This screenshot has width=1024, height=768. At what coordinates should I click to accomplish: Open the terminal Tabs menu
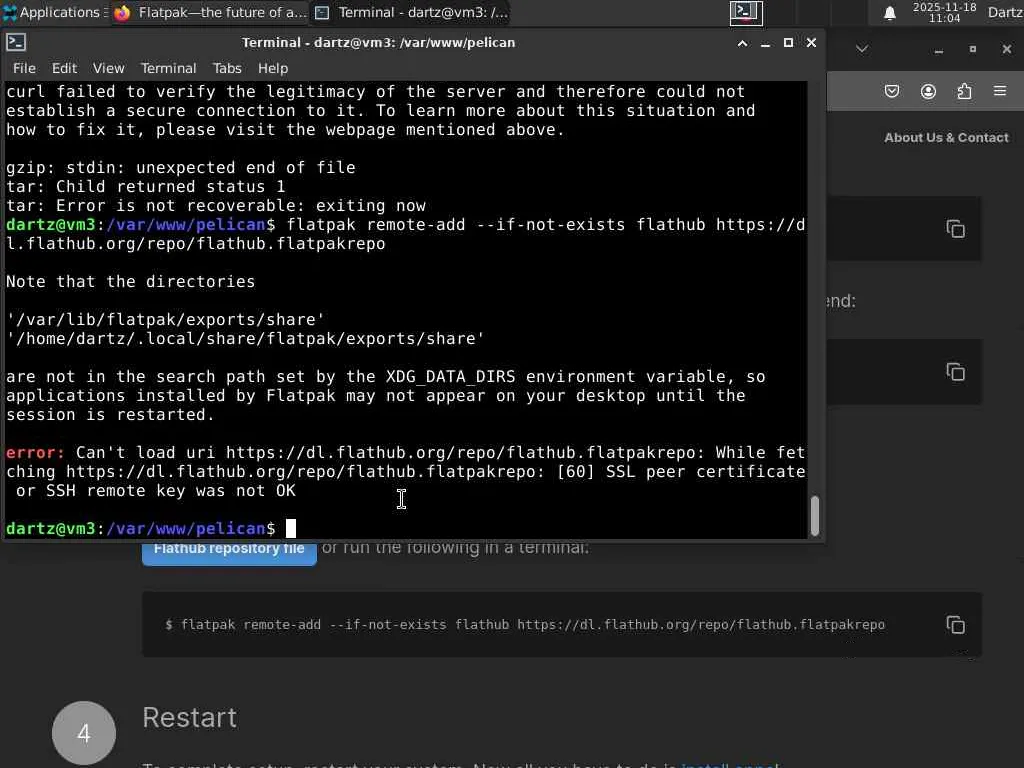pyautogui.click(x=227, y=68)
